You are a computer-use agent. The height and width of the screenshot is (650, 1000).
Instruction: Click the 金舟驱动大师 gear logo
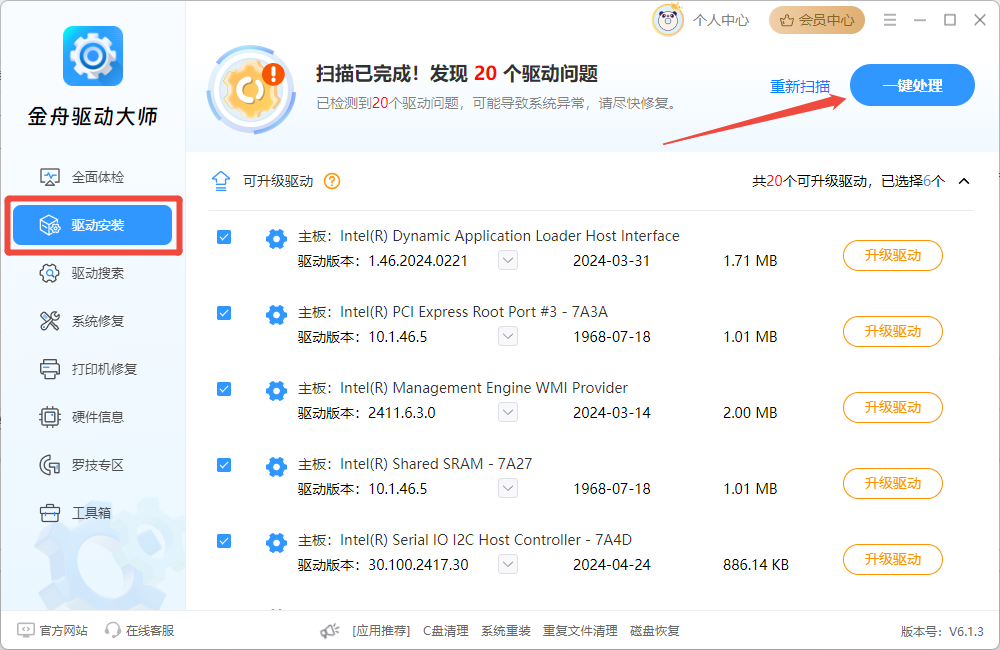pos(93,56)
